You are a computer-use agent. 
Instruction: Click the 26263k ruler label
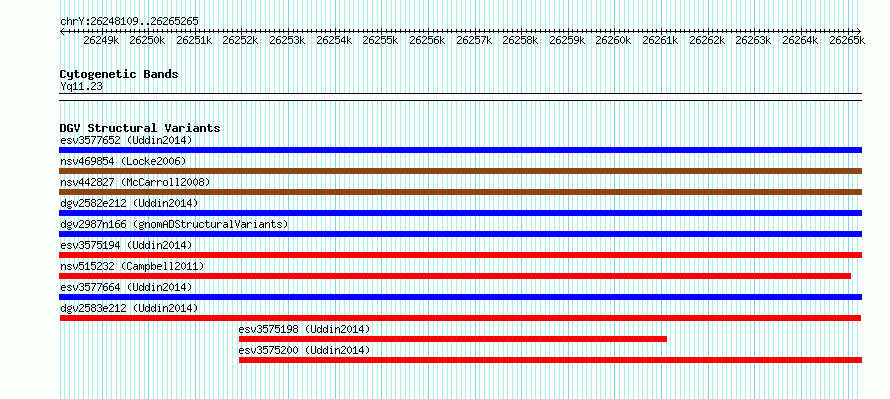click(x=753, y=40)
